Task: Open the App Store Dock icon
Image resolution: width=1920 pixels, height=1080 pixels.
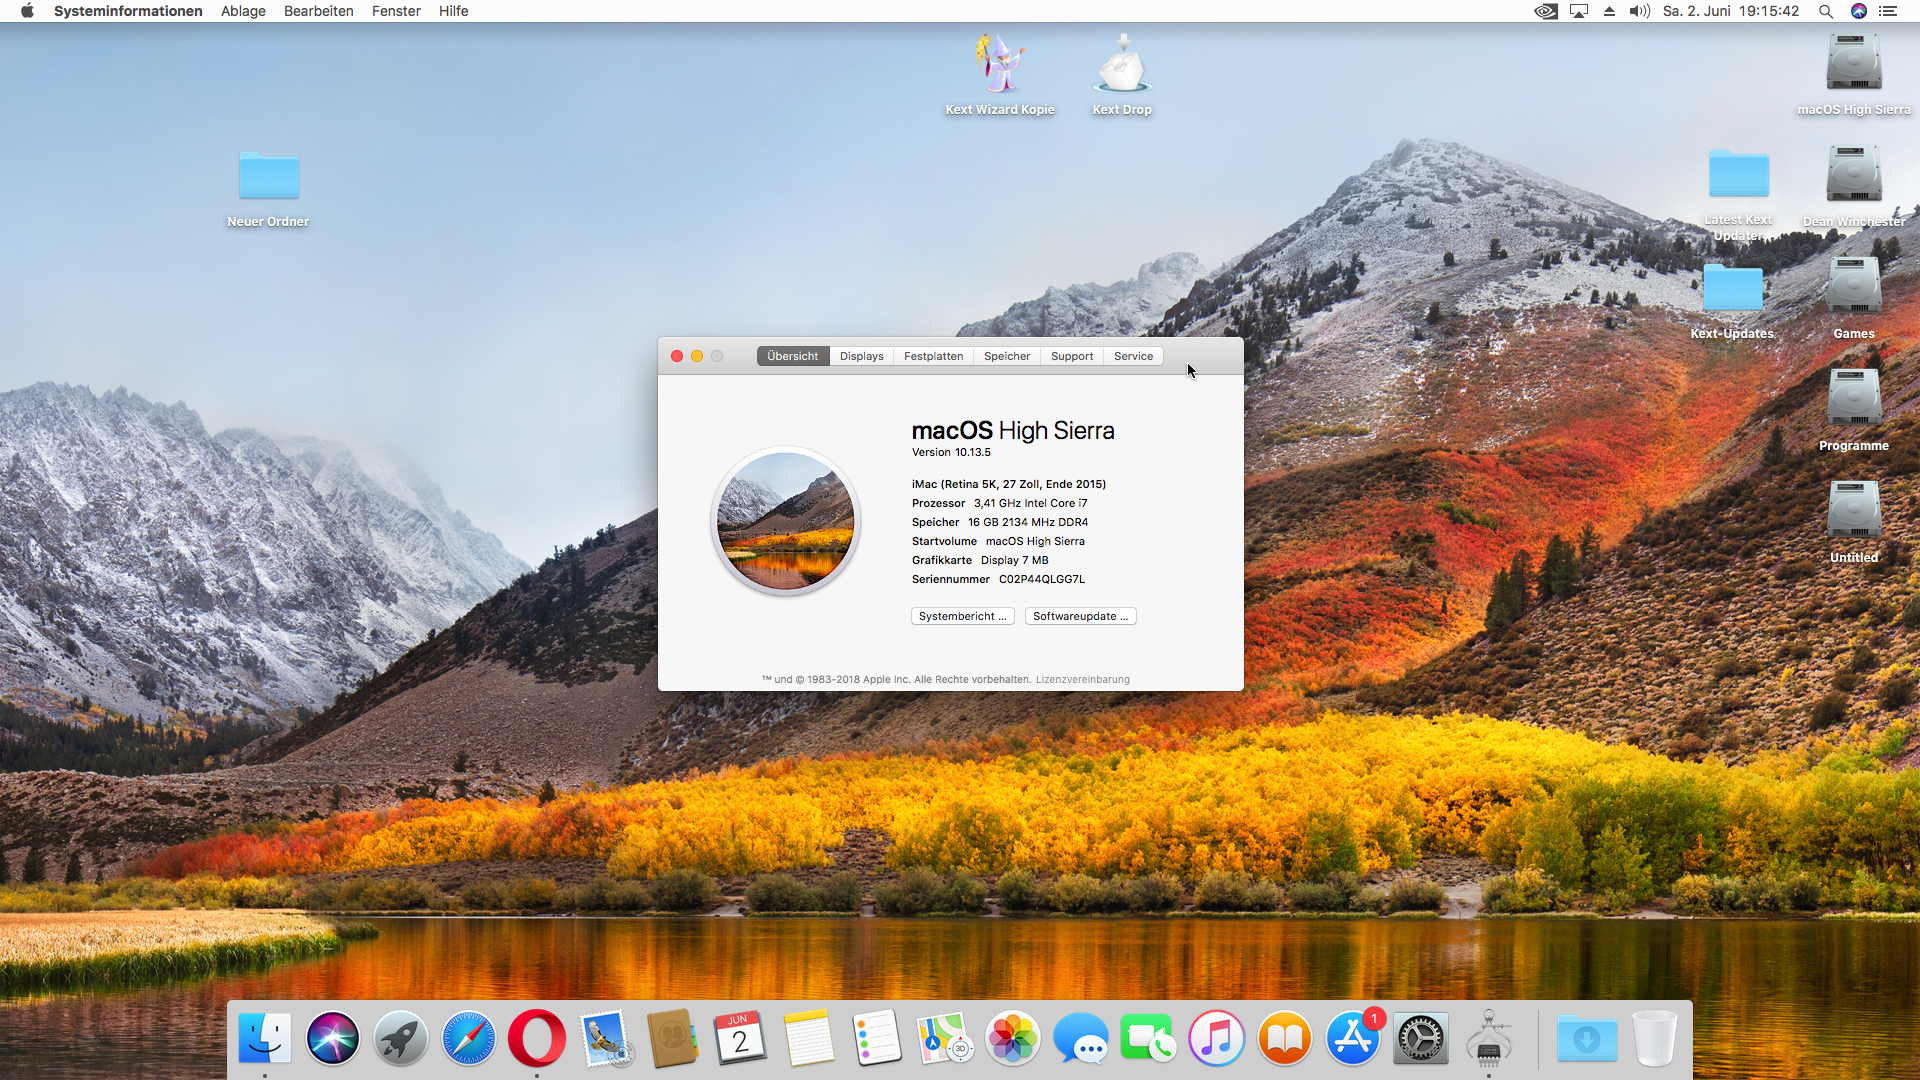Action: pos(1352,1038)
